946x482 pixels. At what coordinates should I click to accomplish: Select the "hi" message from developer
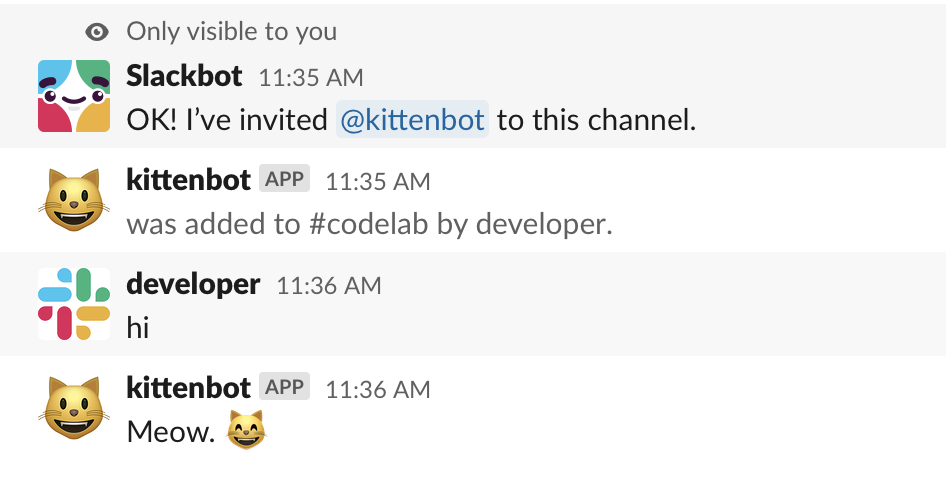138,327
